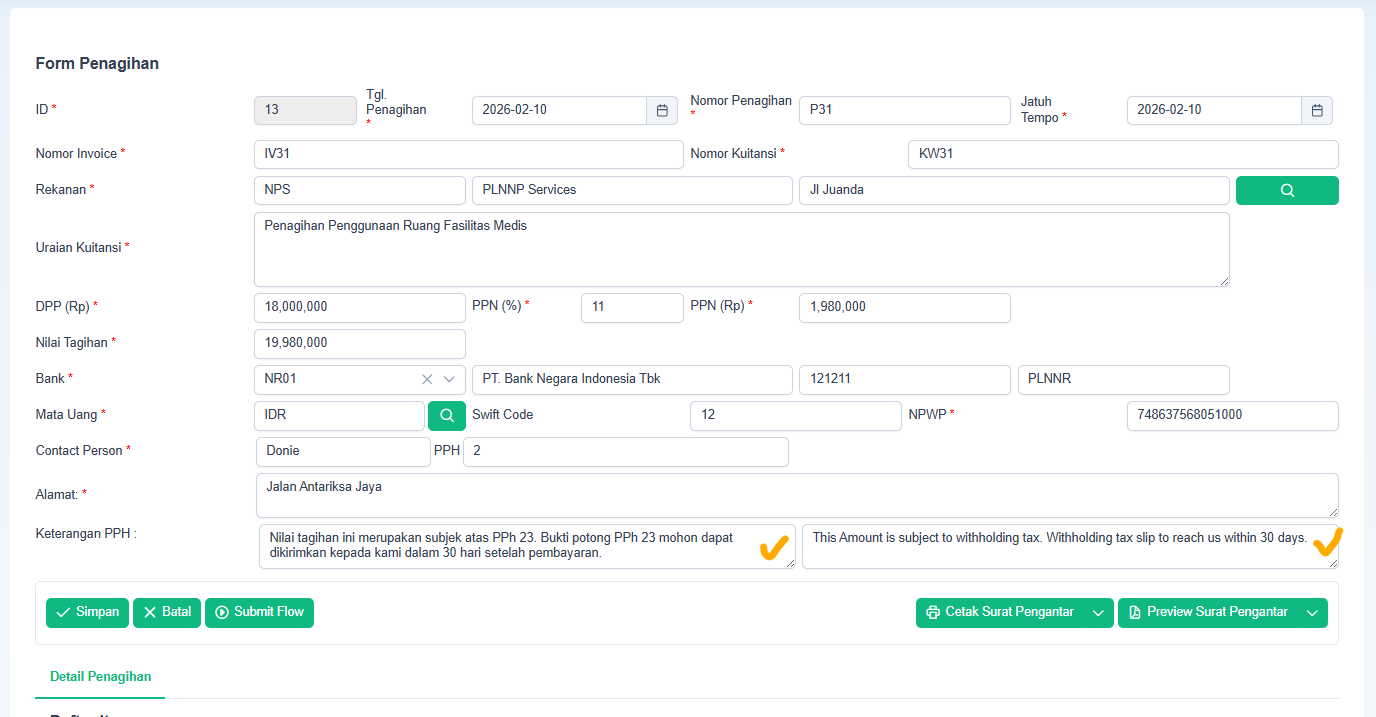Viewport: 1376px width, 717px height.
Task: Focus the Uraian Kuitansi text area
Action: [741, 249]
